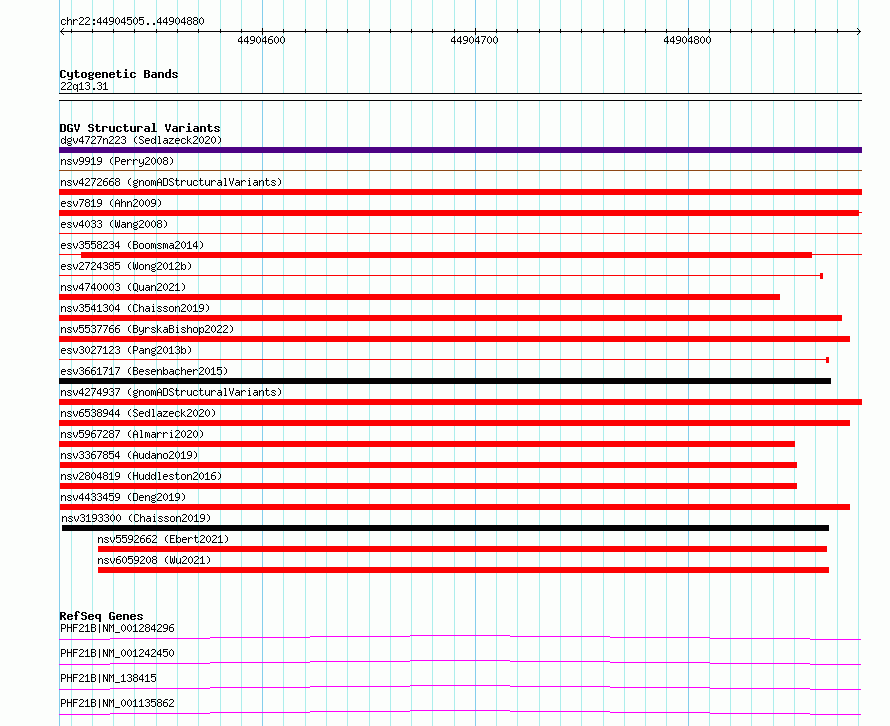Open nsv5592662 (Ebert2021) label

[163, 539]
